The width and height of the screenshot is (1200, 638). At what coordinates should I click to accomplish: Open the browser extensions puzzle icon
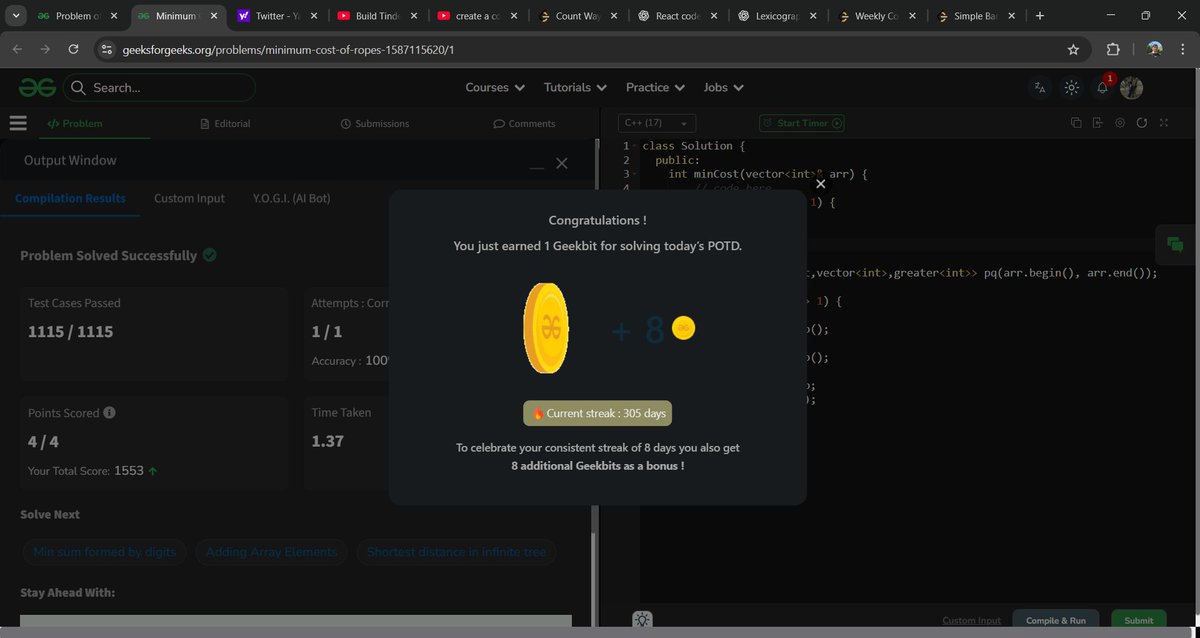click(x=1113, y=49)
